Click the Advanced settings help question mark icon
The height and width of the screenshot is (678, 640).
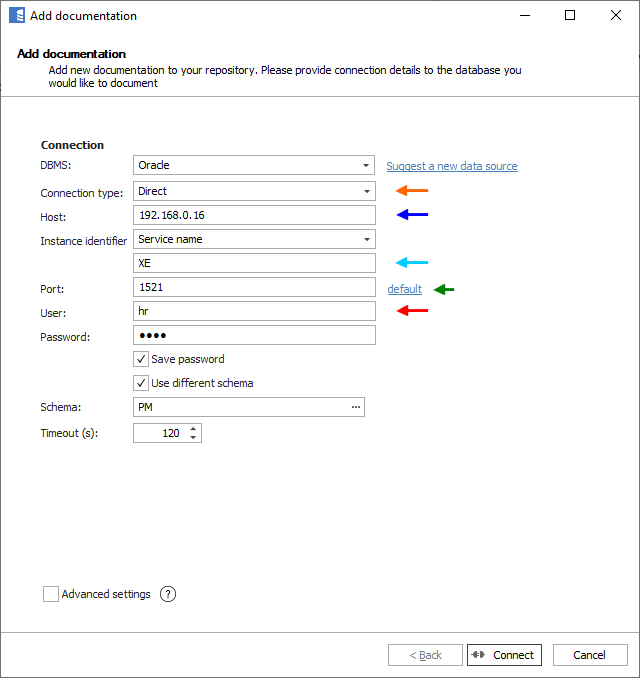168,594
